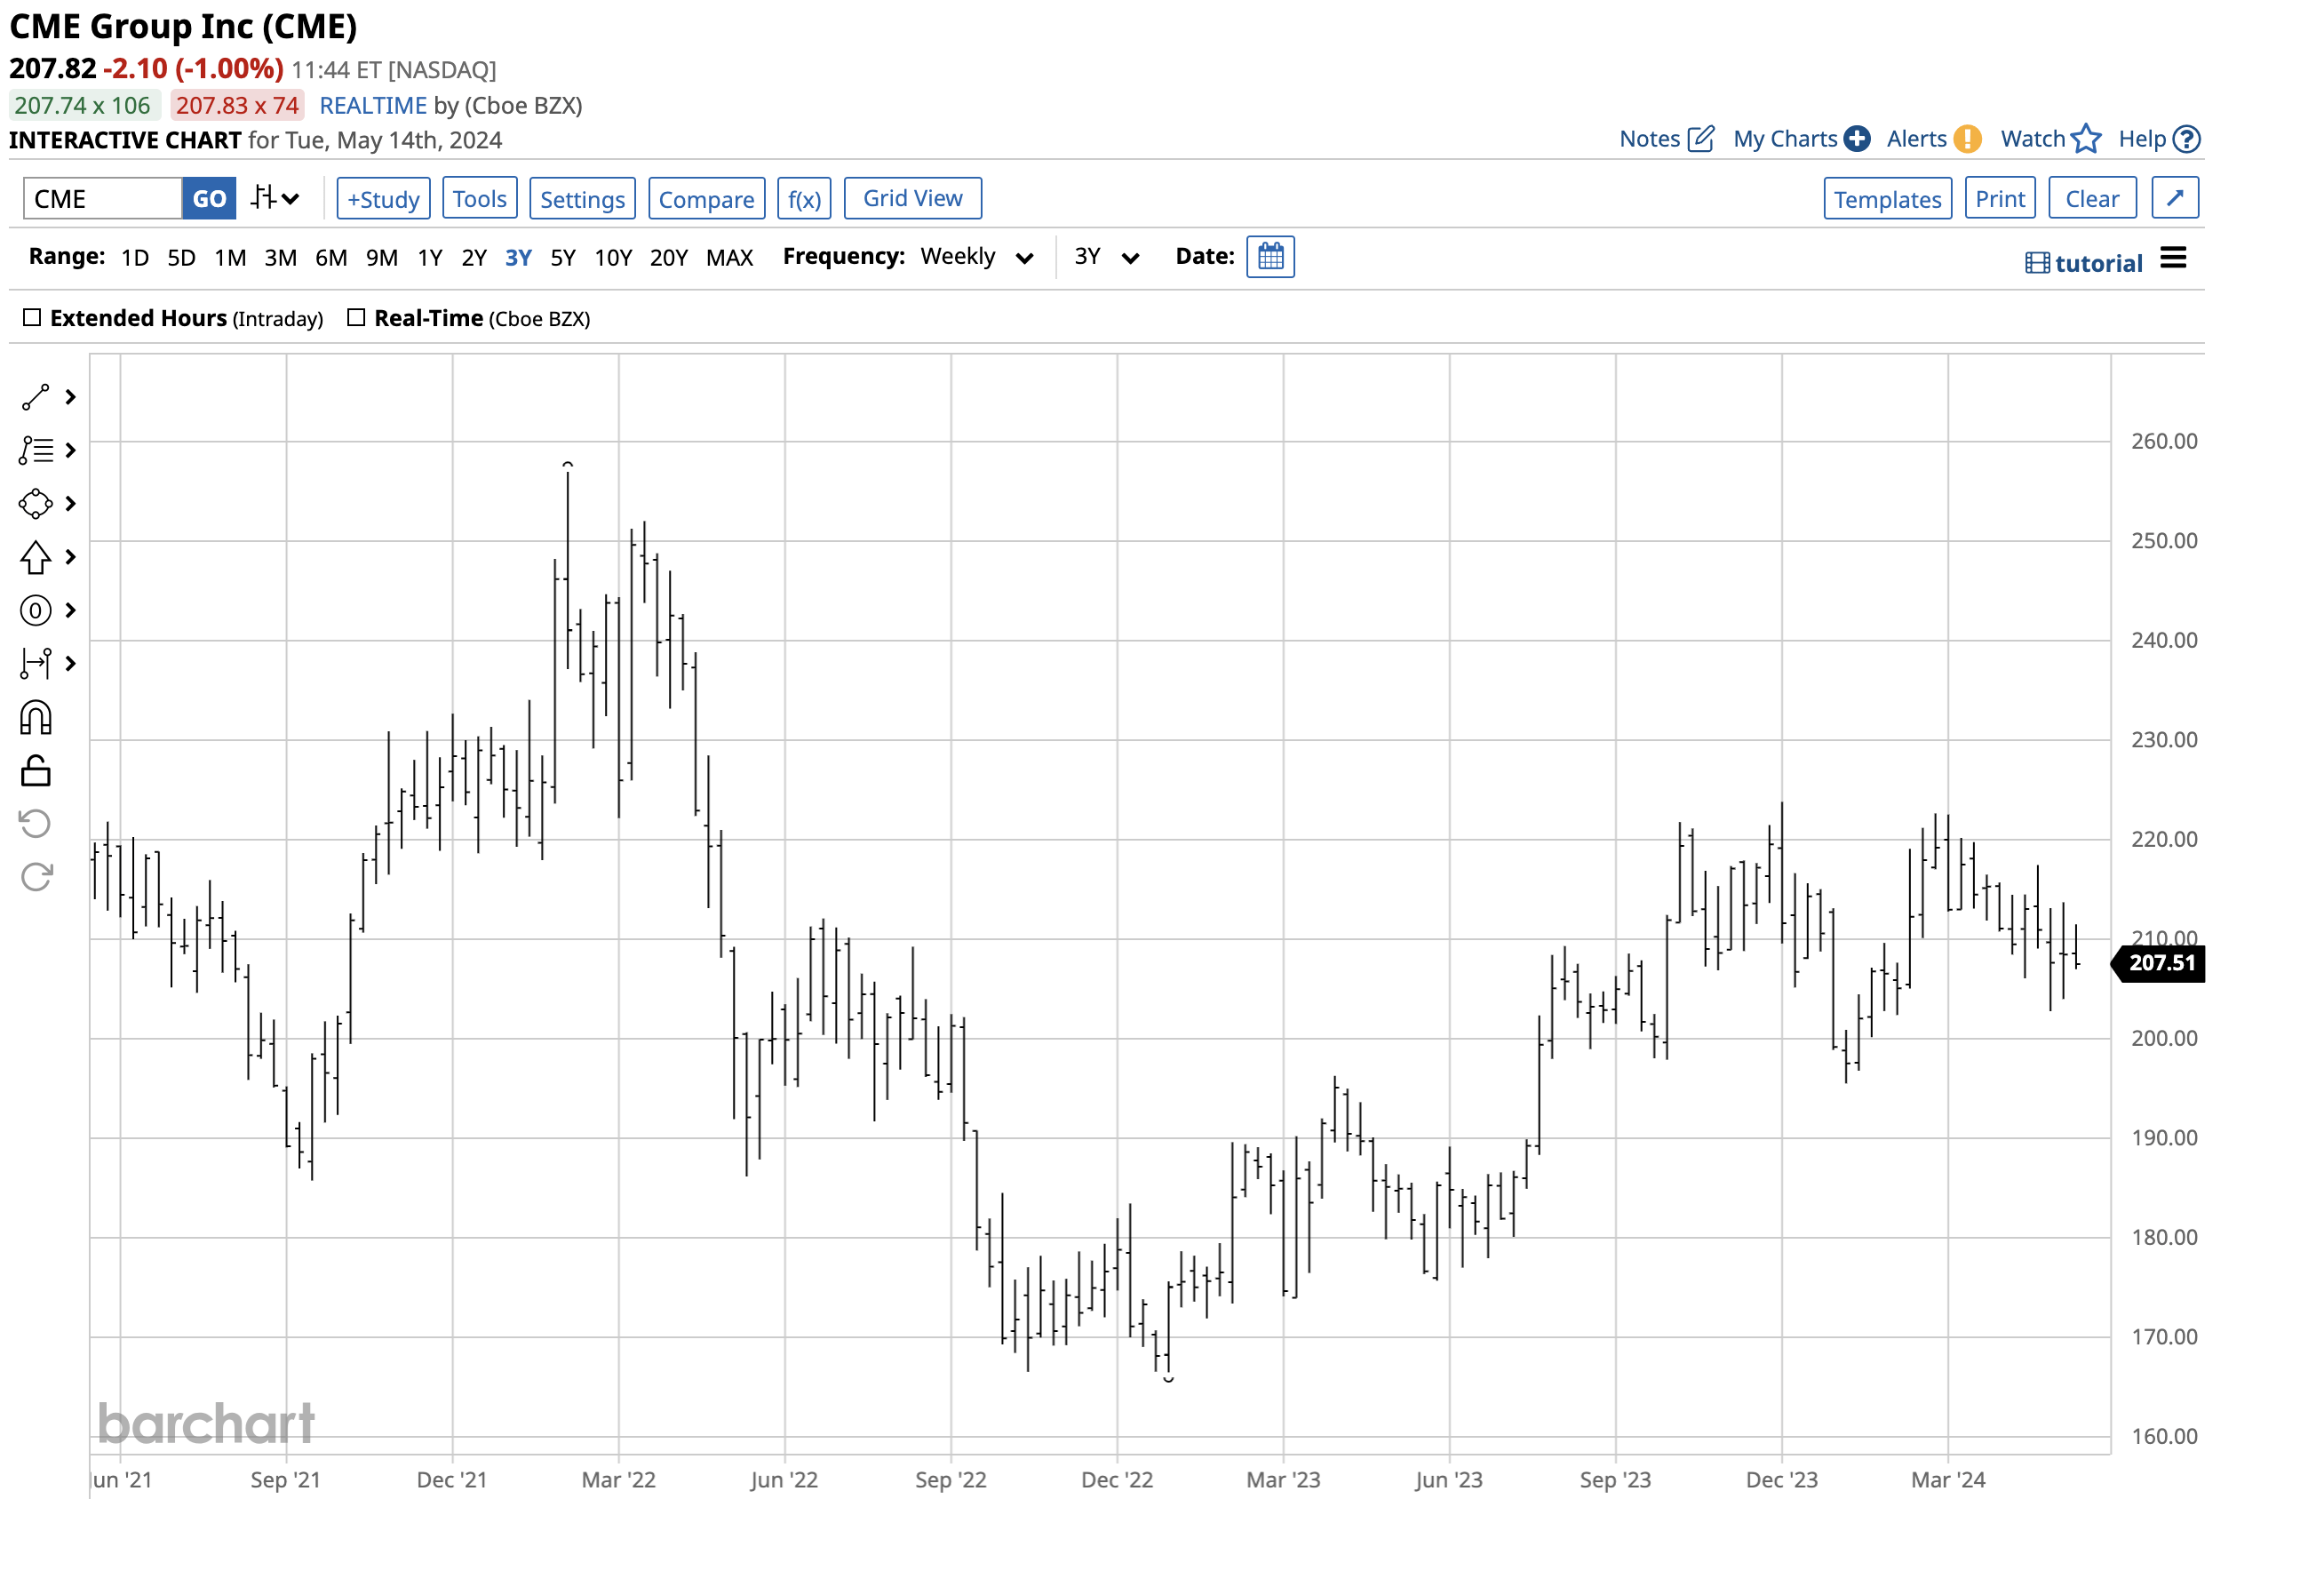This screenshot has height=1571, width=2324.
Task: Add CME to the Watch list
Action: 2047,138
